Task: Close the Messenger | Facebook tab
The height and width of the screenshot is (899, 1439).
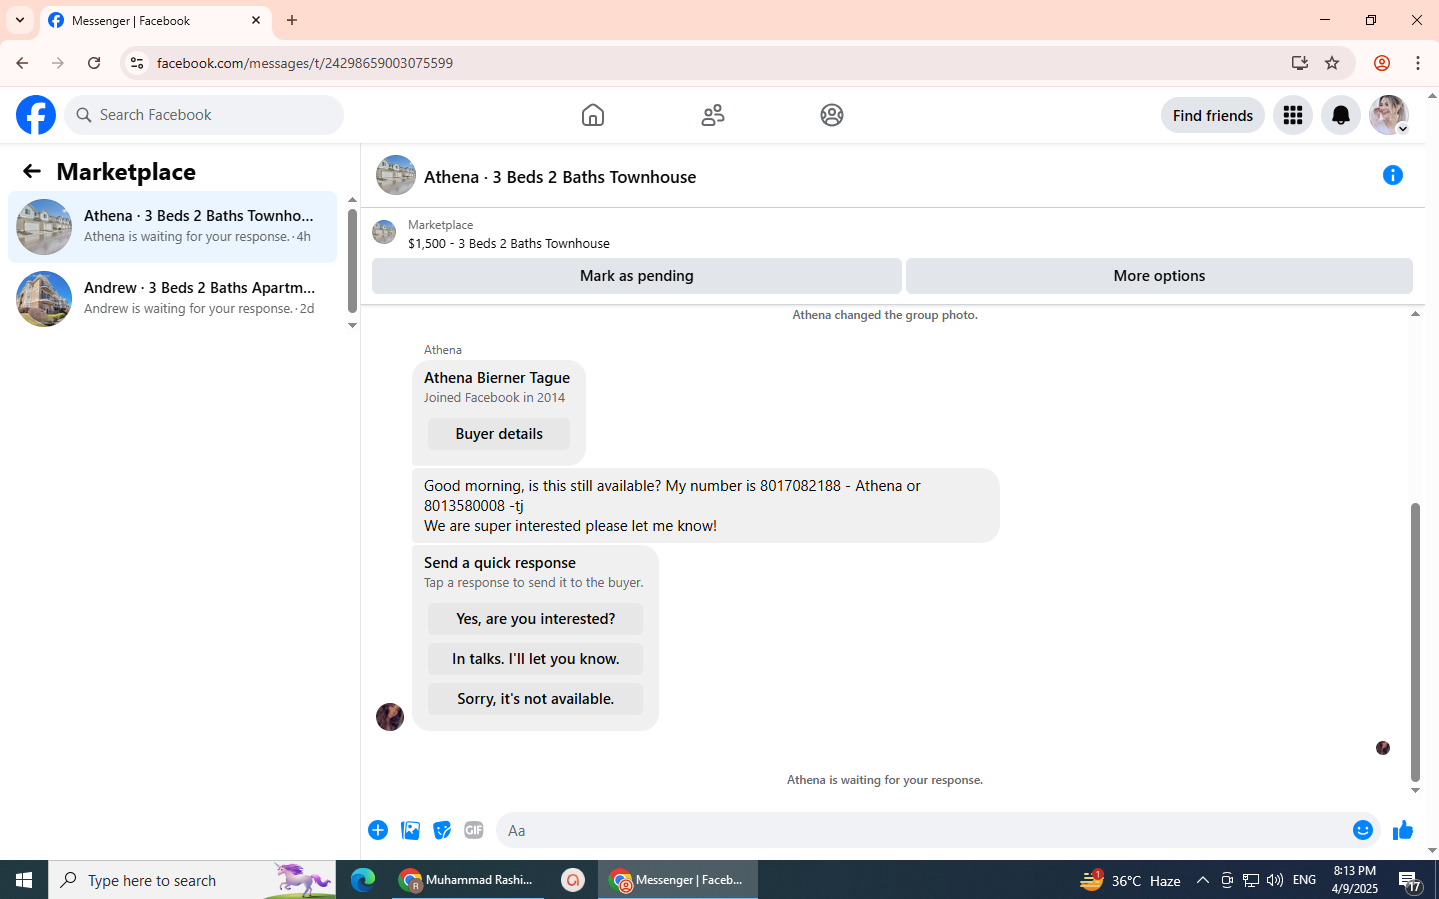Action: (256, 20)
